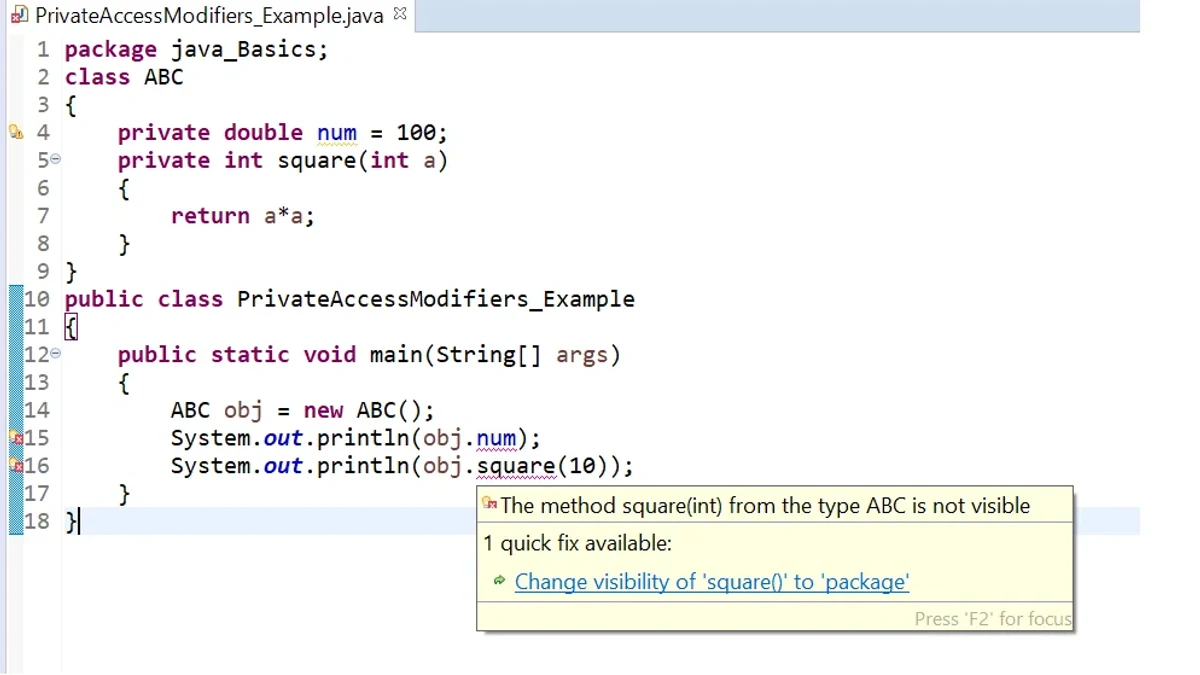The height and width of the screenshot is (675, 1200).
Task: Click the error marker on line 16
Action: tap(15, 465)
